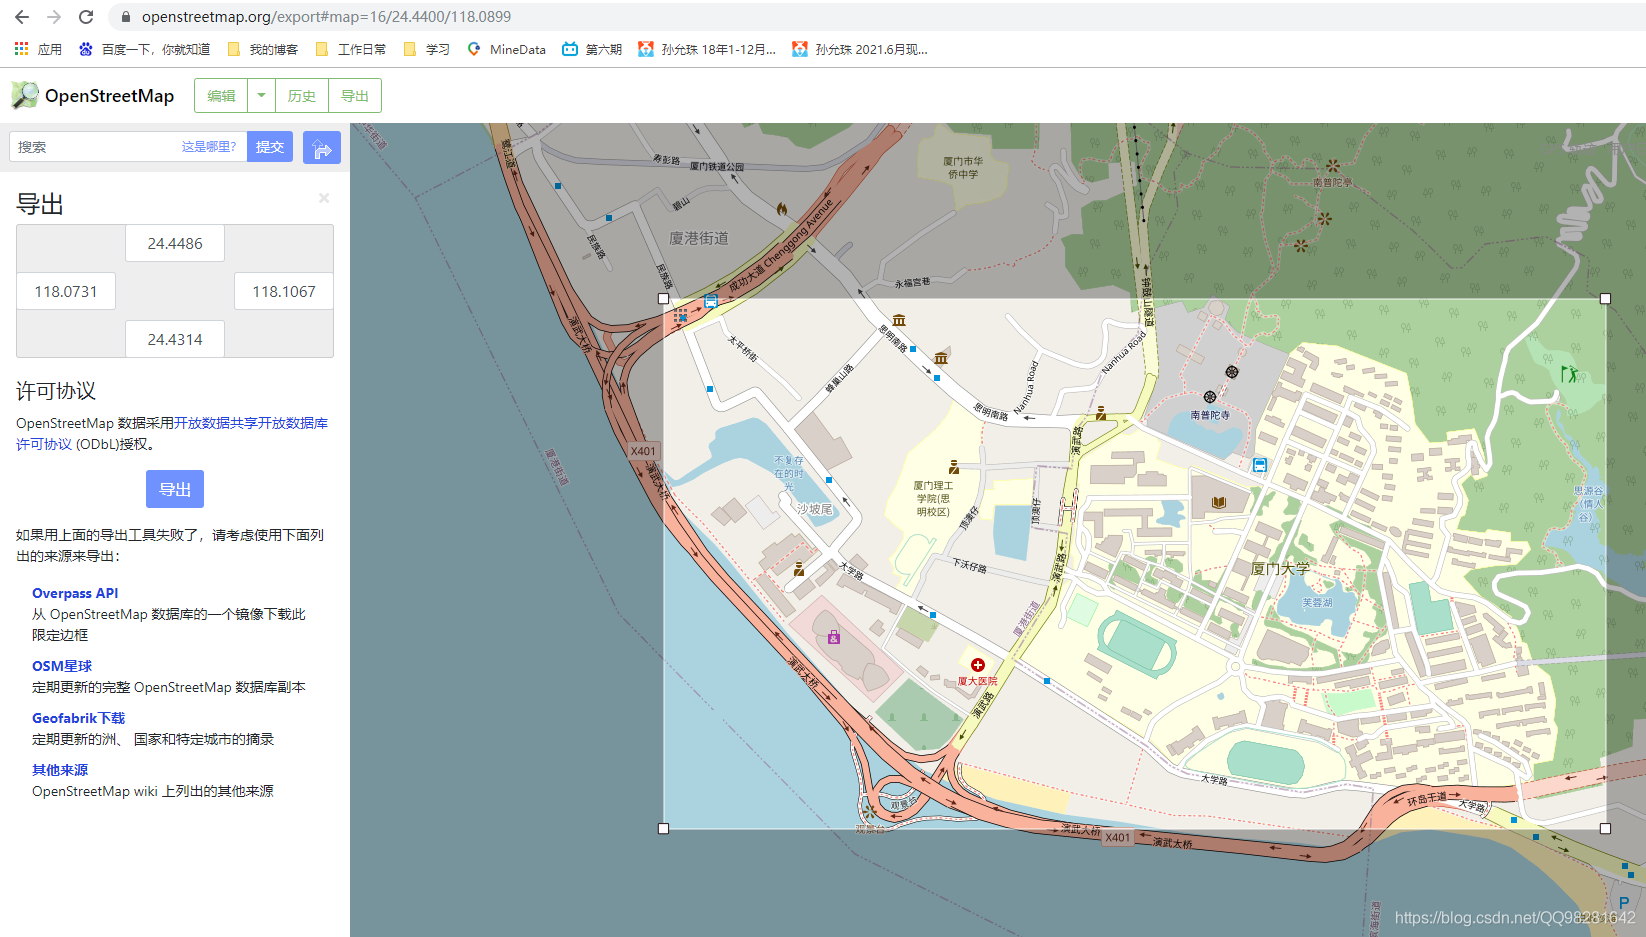The image size is (1646, 937).
Task: Open the 第六期 bookmark
Action: 592,49
